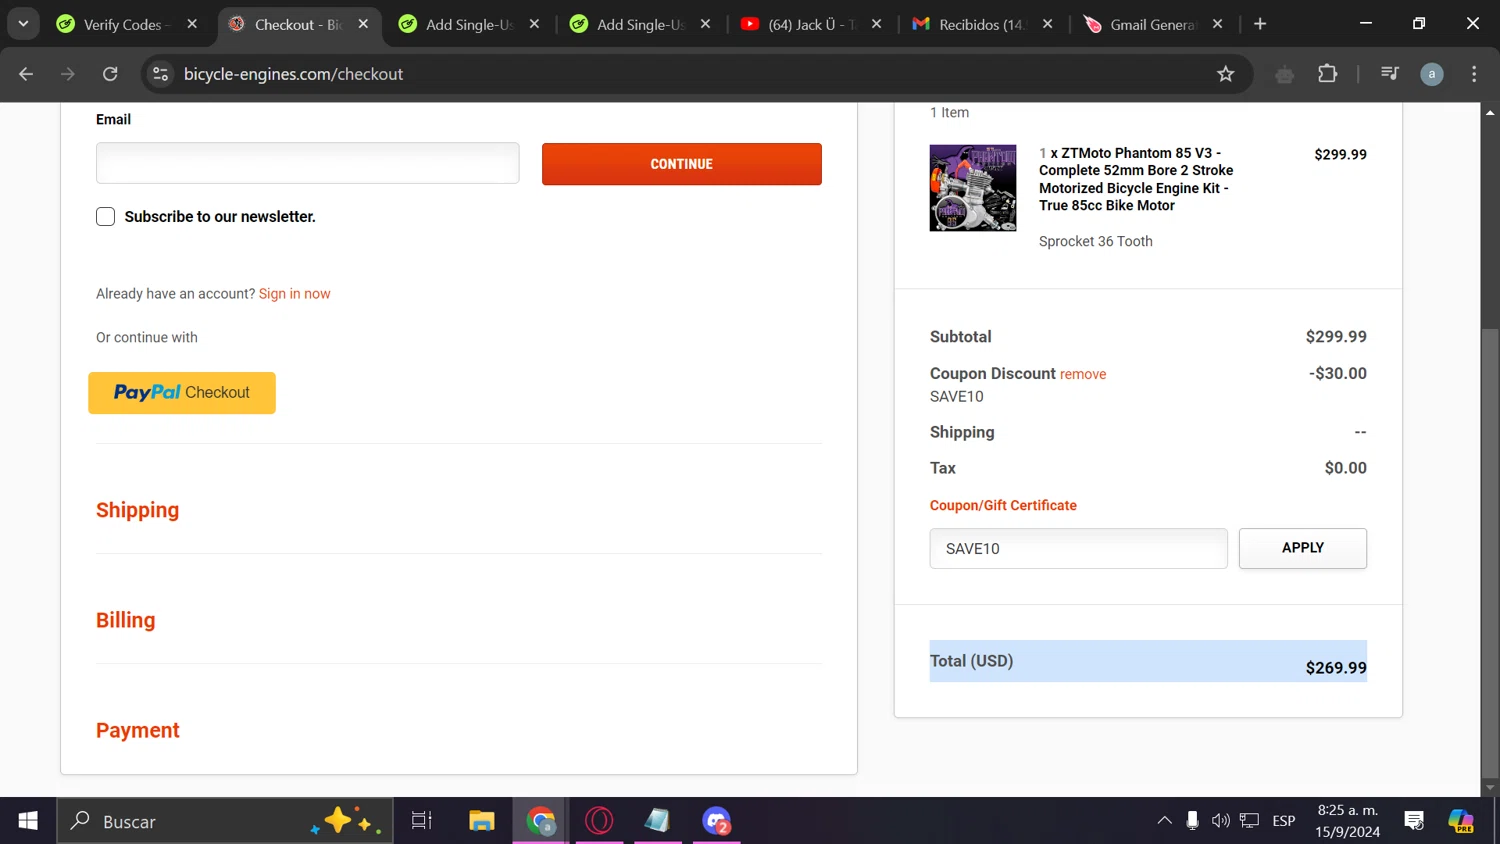
Task: Switch to the Gmail Generator tab
Action: [x=1153, y=24]
